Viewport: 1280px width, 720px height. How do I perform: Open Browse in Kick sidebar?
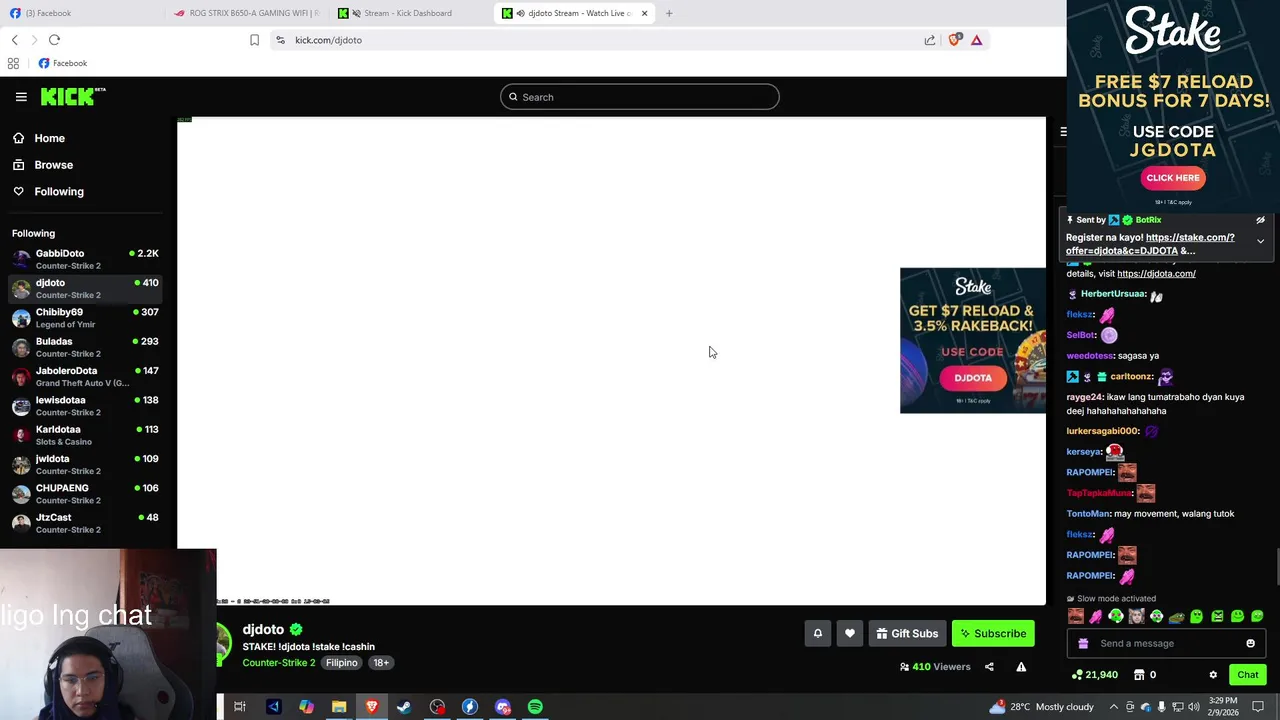(x=43, y=165)
